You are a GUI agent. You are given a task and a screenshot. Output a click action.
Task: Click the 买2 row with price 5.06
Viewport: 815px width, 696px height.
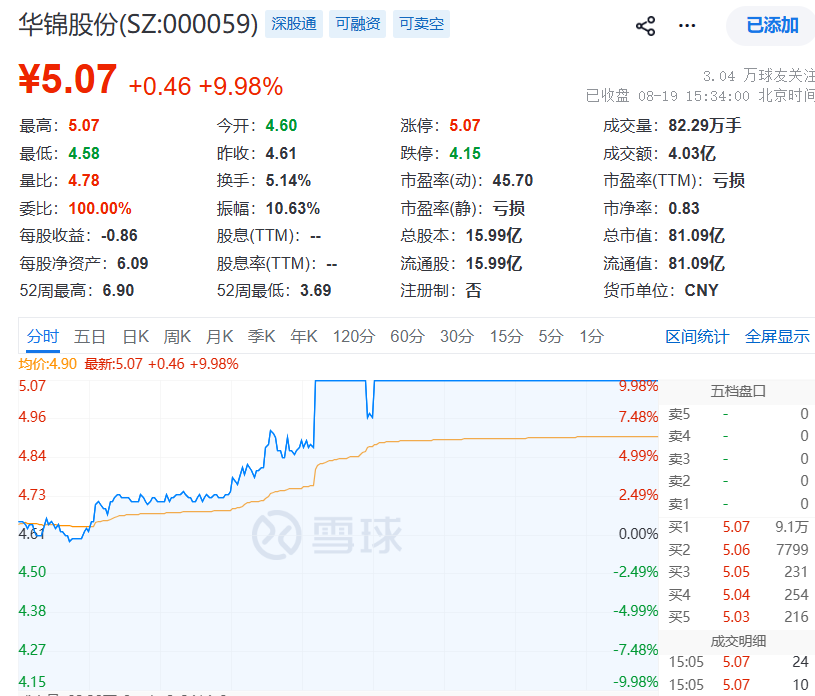point(738,549)
